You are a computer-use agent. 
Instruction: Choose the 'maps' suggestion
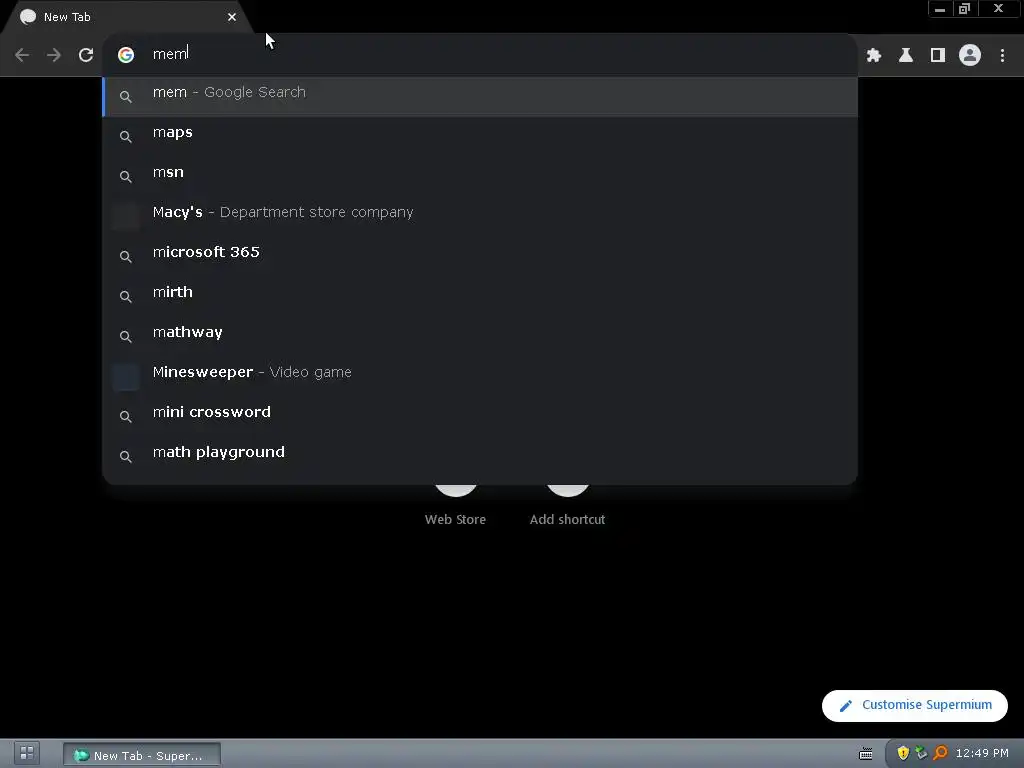pyautogui.click(x=480, y=136)
